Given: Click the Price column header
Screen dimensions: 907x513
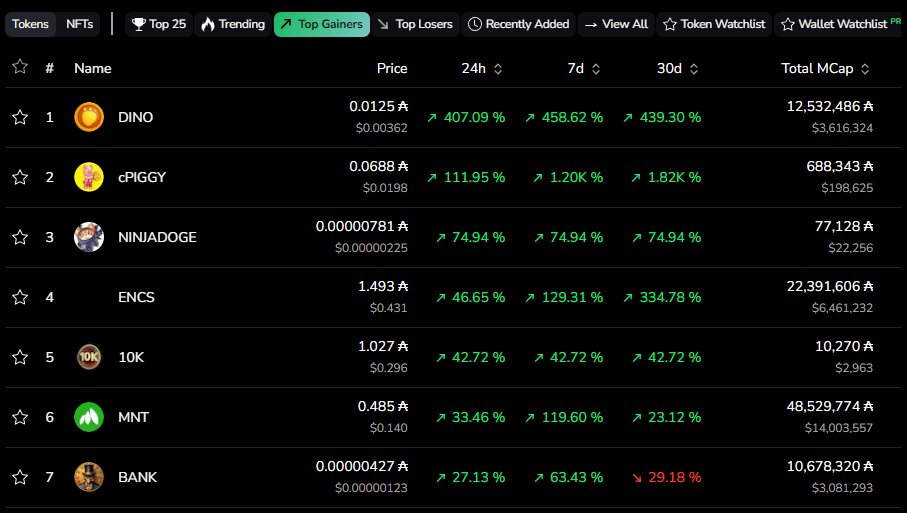Looking at the screenshot, I should 392,68.
